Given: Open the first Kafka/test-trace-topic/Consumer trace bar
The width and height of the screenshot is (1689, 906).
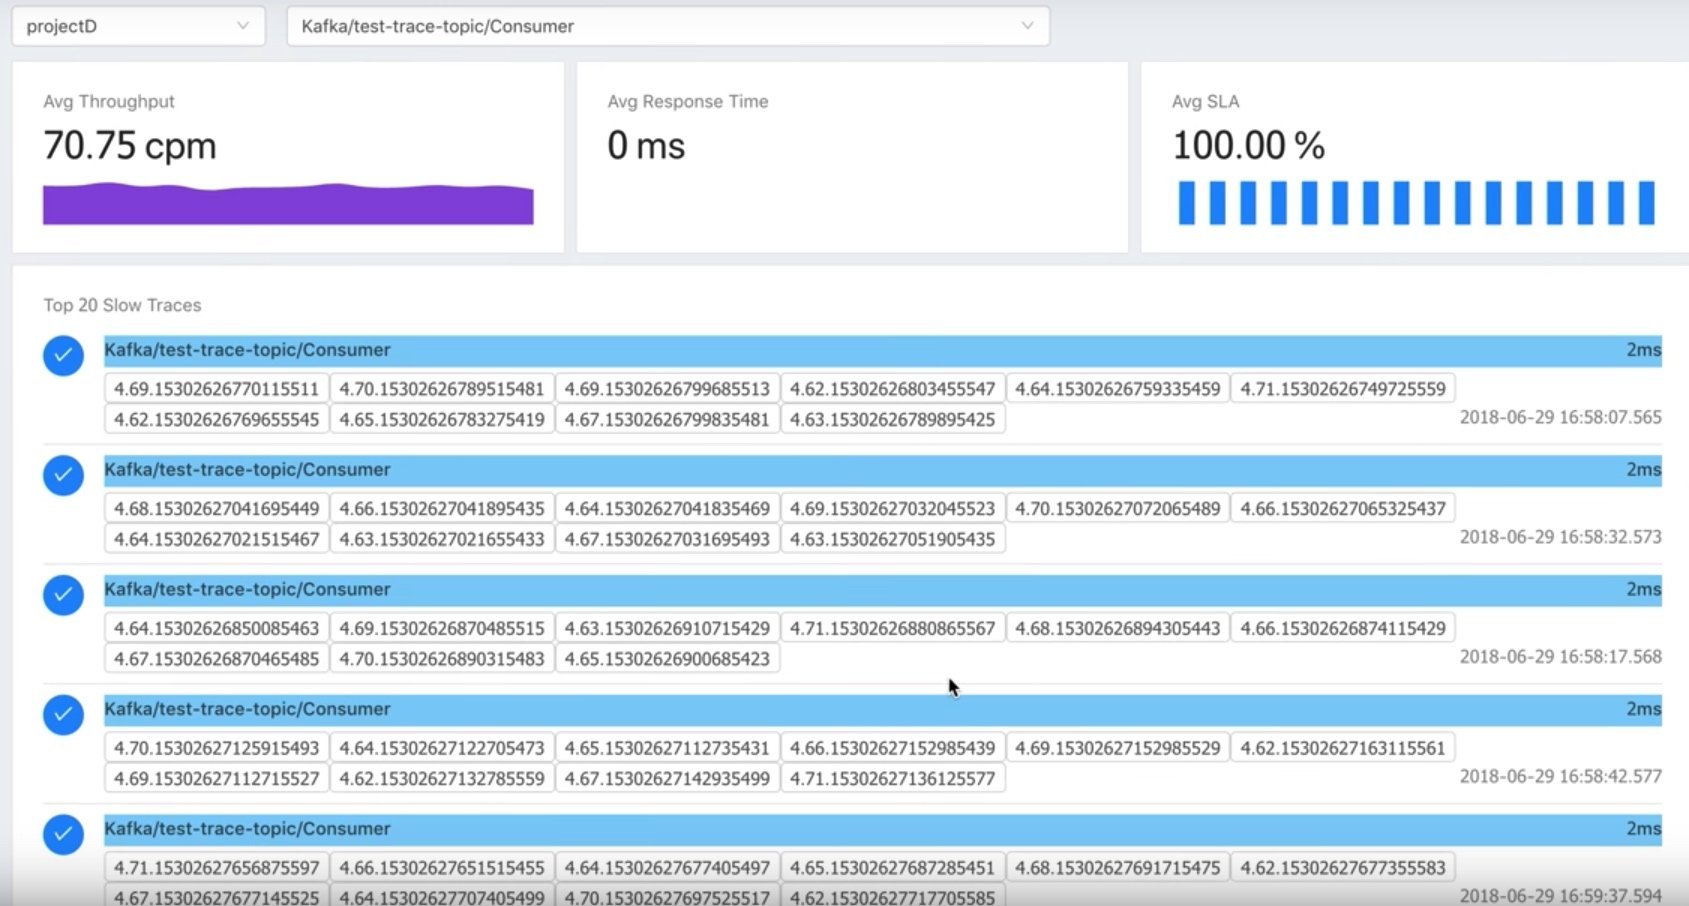Looking at the screenshot, I should click(880, 351).
